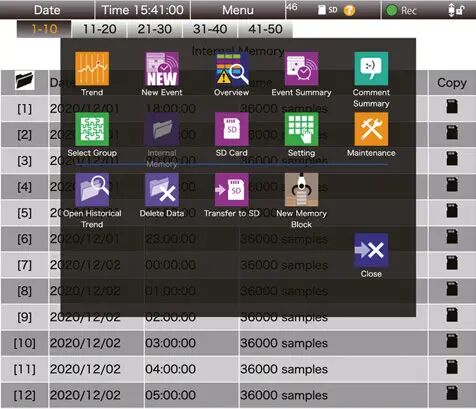The image size is (476, 409).
Task: Select row number [10]
Action: [x=25, y=343]
